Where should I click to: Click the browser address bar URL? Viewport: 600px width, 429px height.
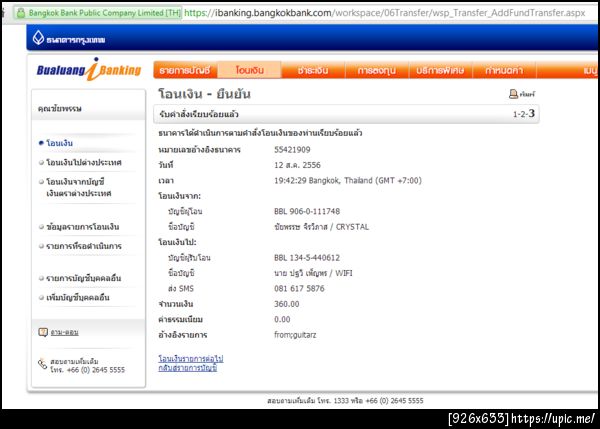point(385,13)
